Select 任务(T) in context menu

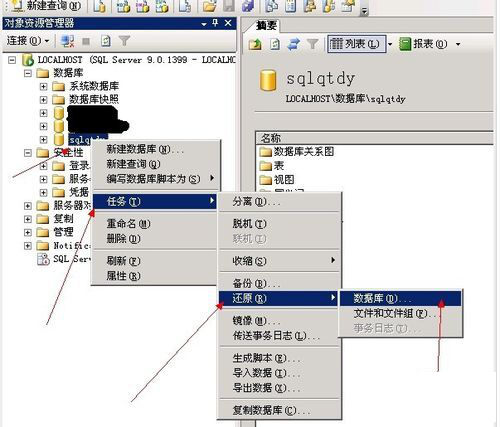(155, 201)
